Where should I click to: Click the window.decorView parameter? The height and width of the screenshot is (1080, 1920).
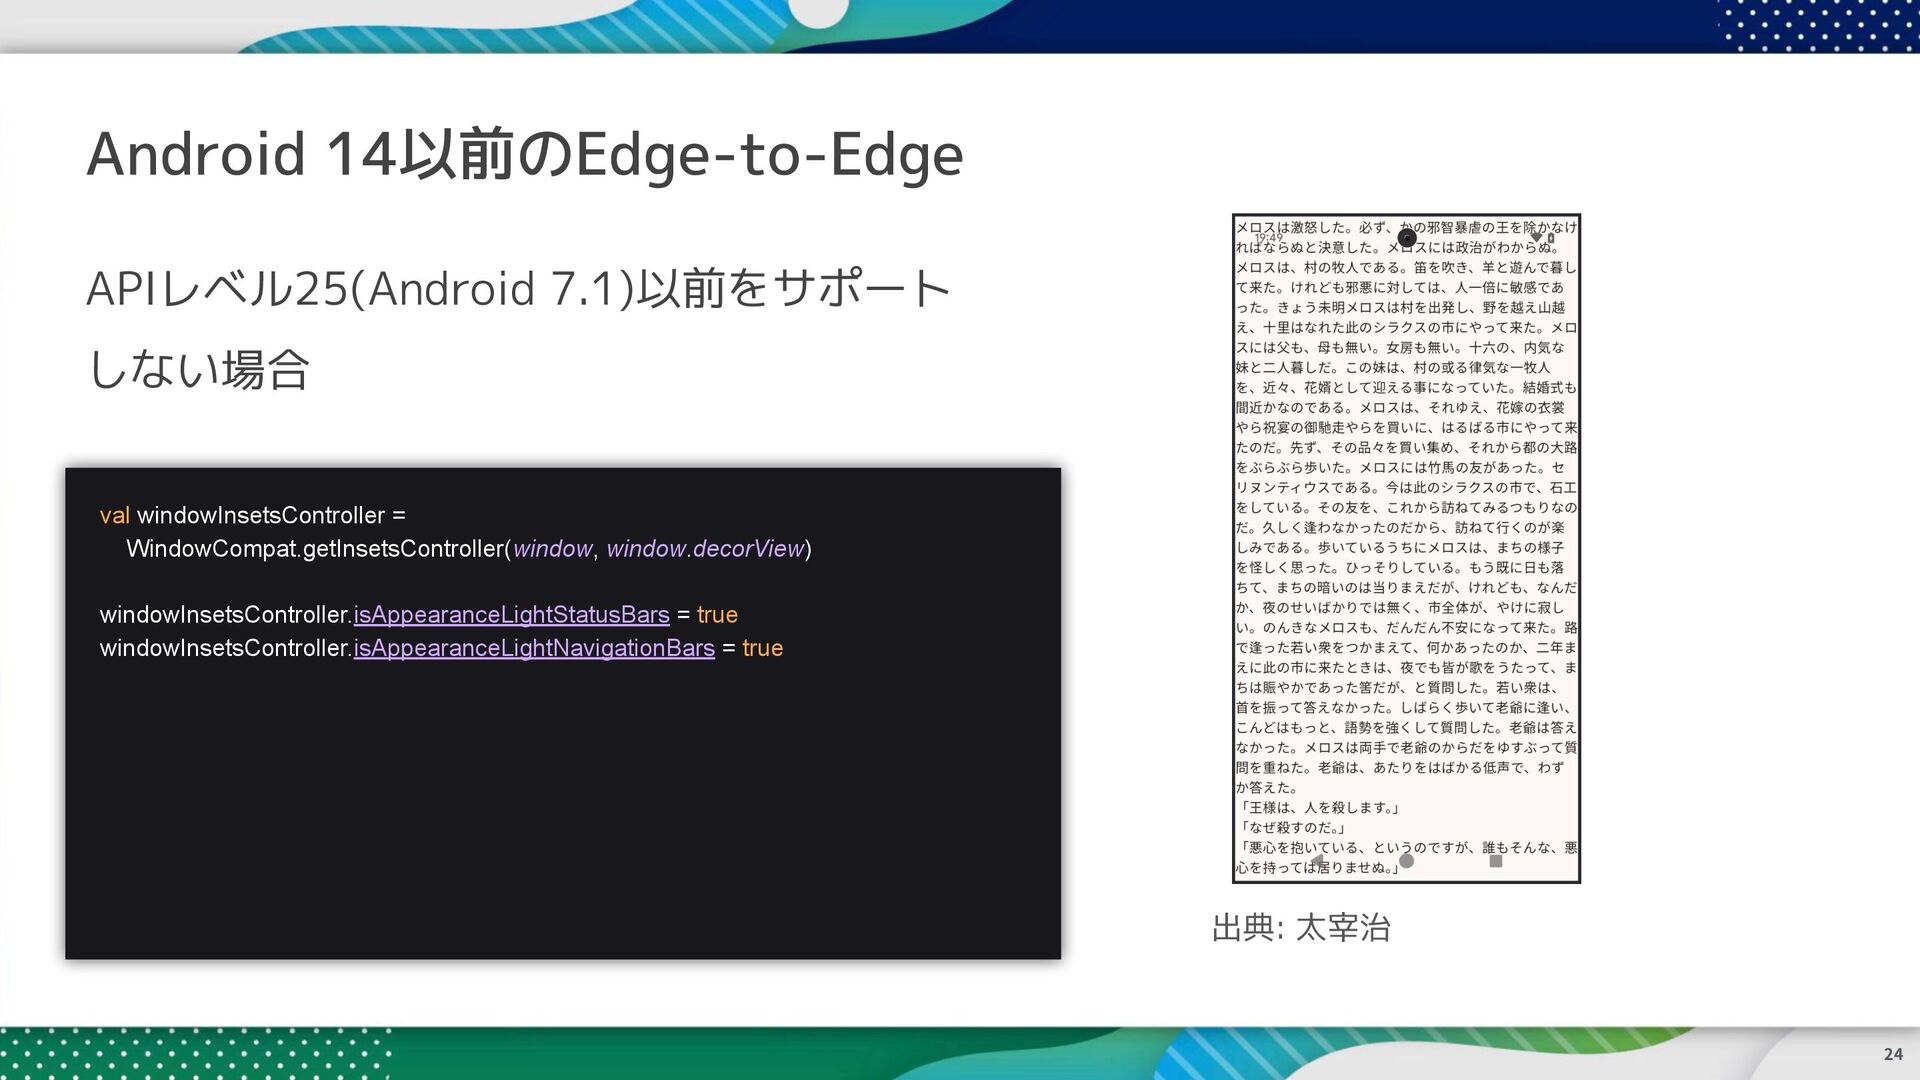(x=705, y=549)
